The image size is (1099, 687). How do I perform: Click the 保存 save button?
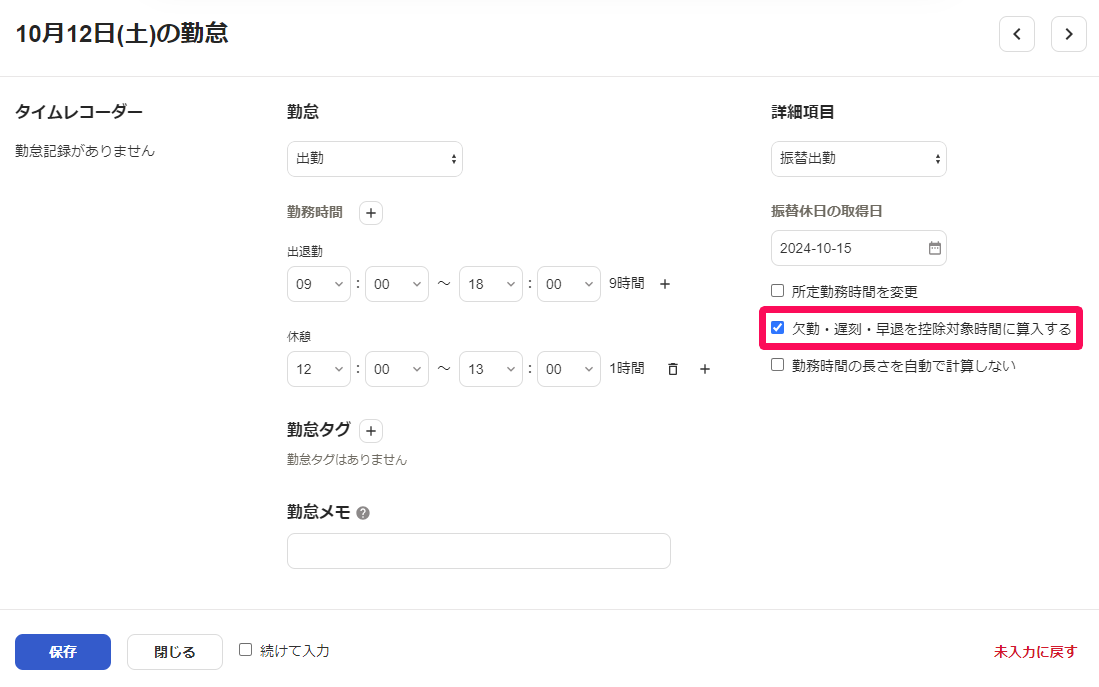[x=62, y=652]
